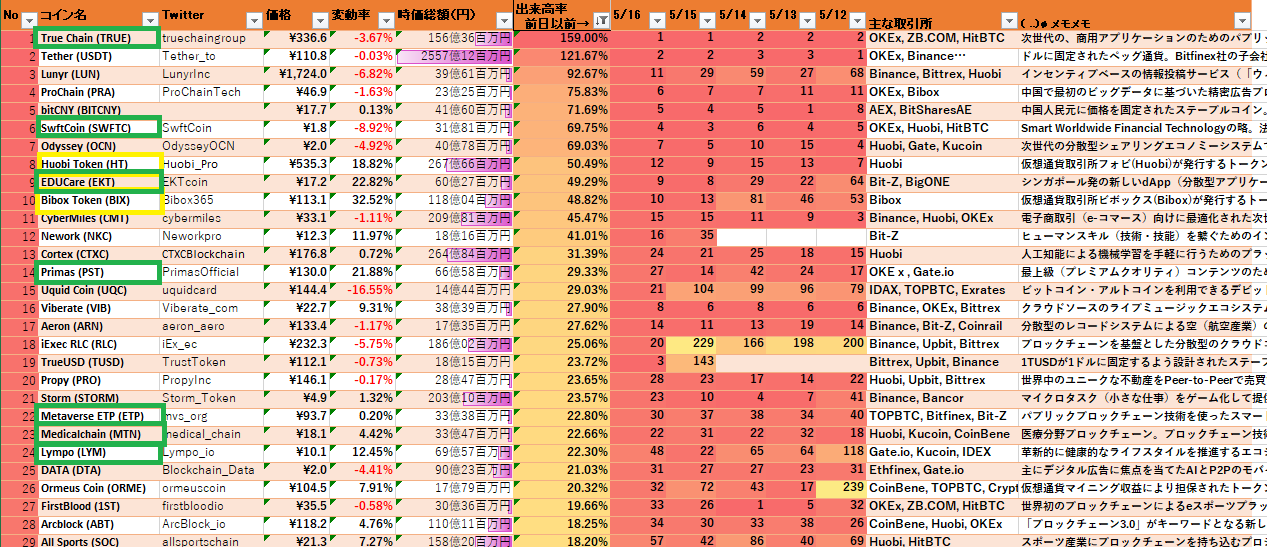Click the 32.52% change rate cell
Viewport: 1267px width, 547px height.
[x=362, y=200]
